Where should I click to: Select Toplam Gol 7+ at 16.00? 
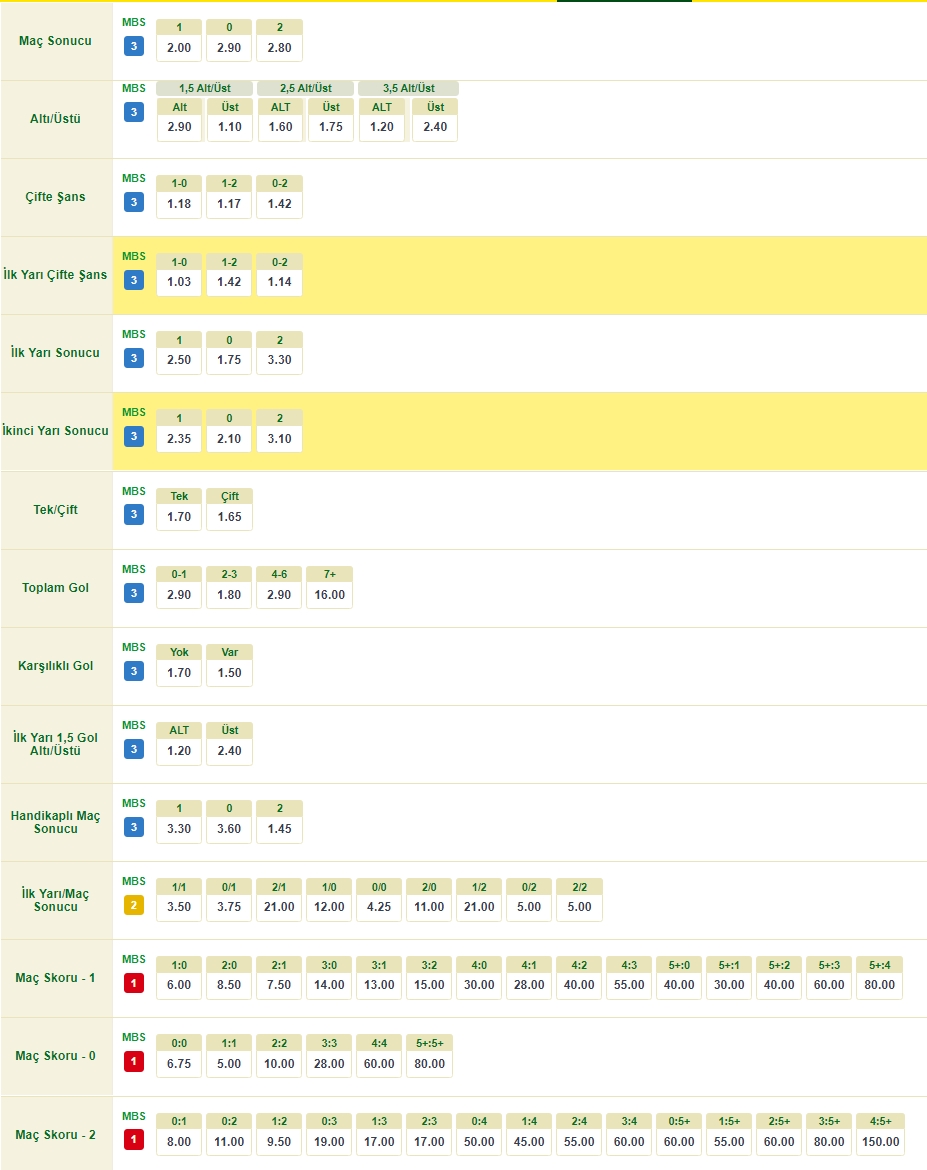(x=329, y=596)
